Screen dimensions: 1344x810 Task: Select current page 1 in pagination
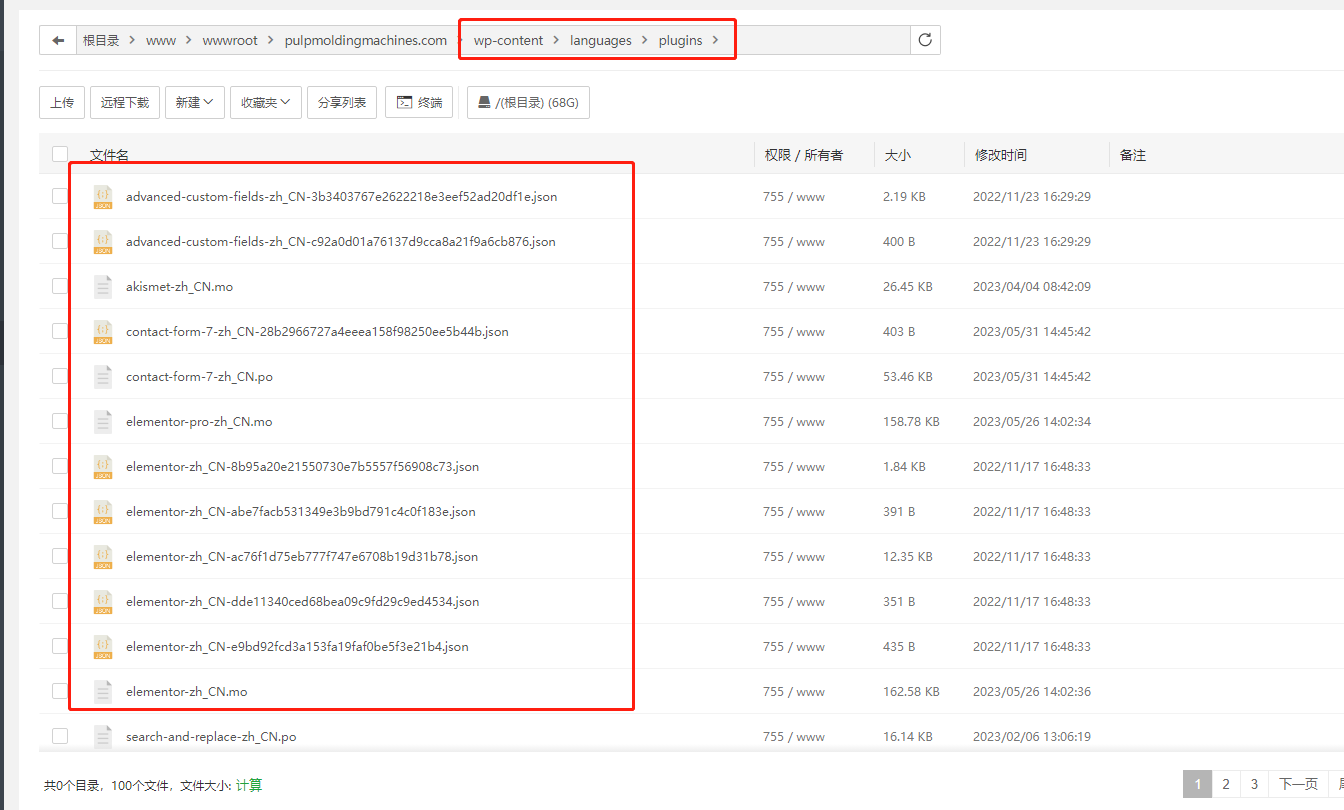pyautogui.click(x=1198, y=784)
